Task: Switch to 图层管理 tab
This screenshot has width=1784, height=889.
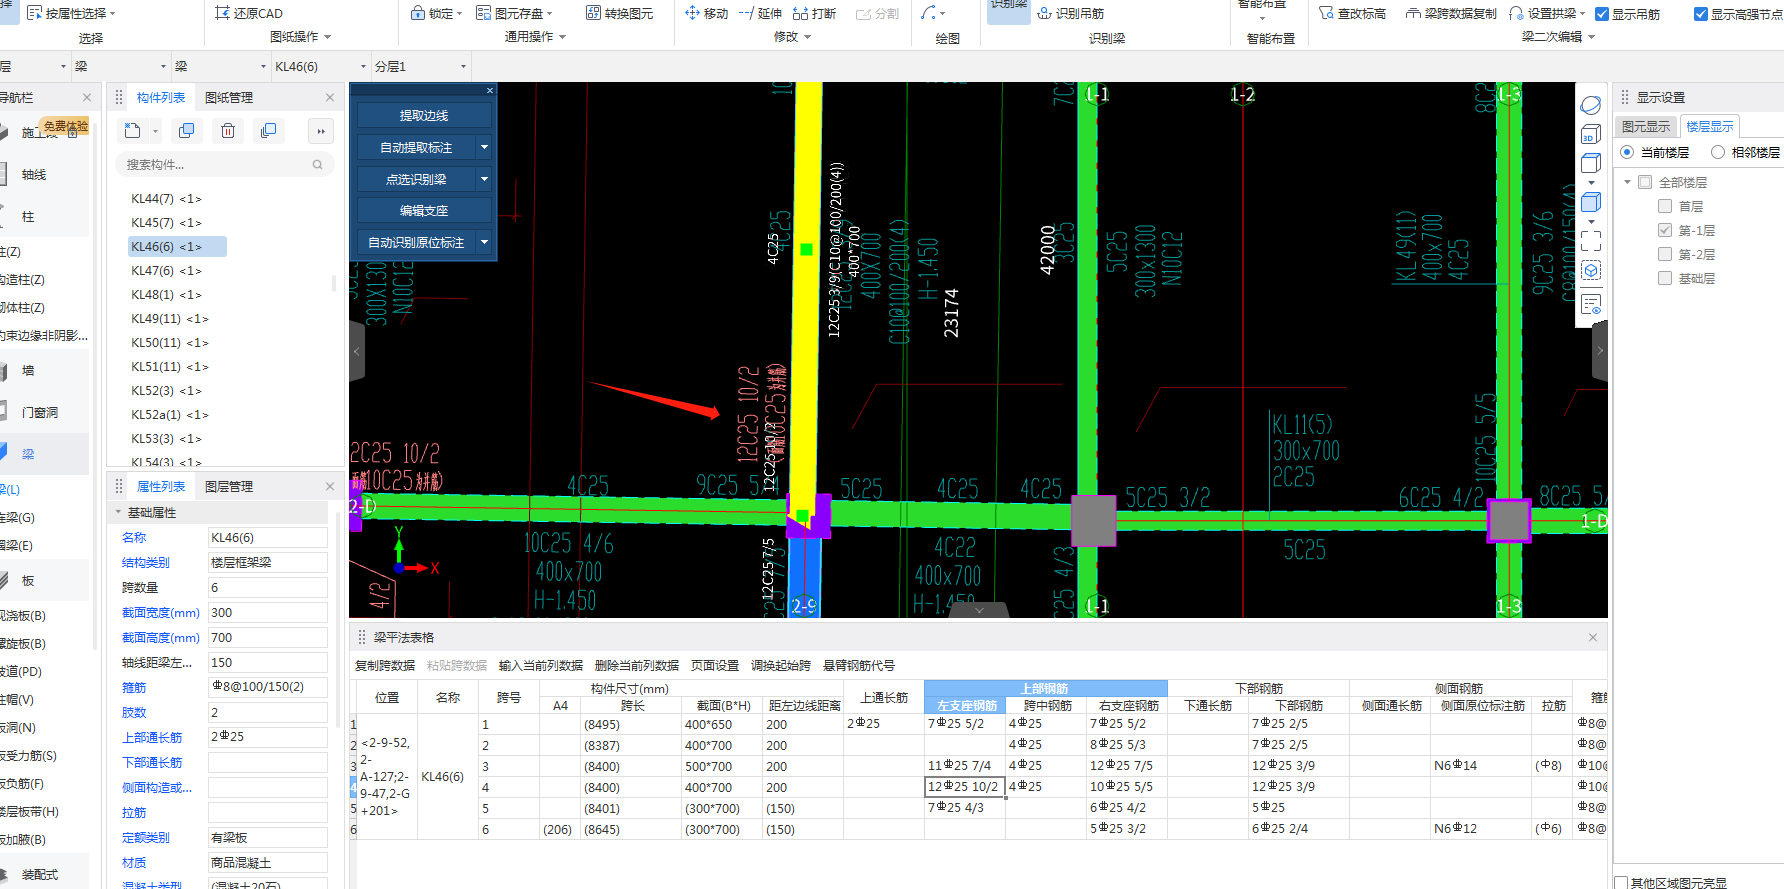Action: (229, 486)
